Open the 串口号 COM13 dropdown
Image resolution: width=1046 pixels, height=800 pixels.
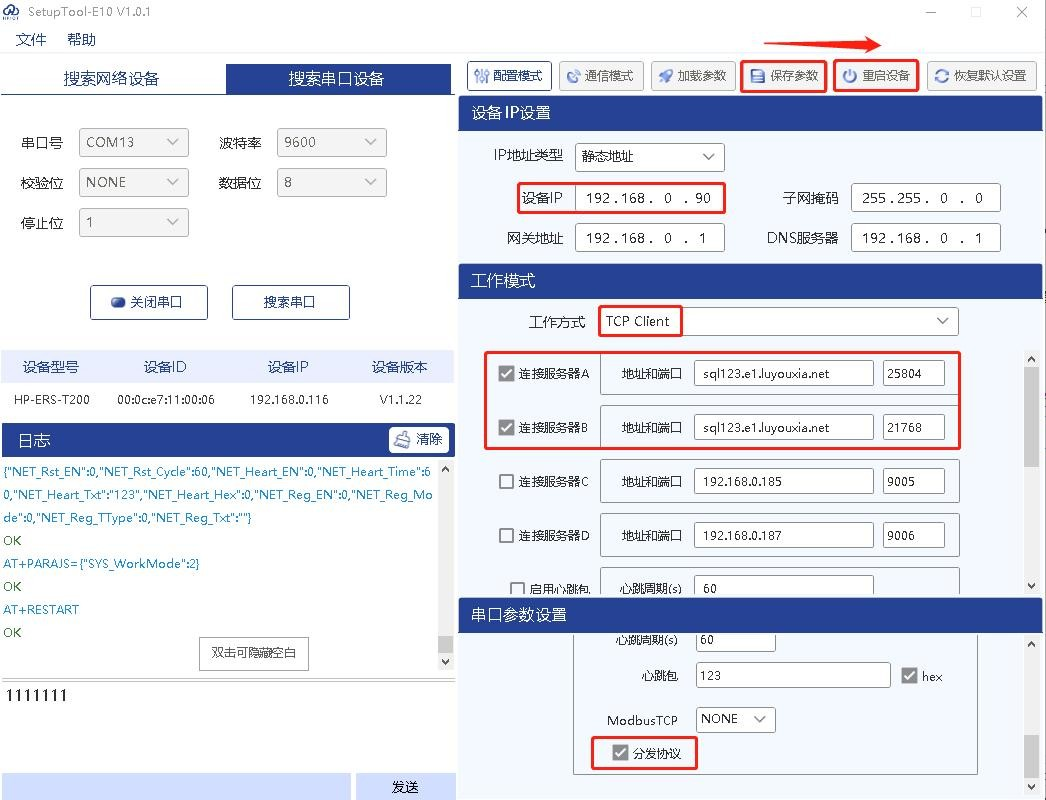pos(133,142)
